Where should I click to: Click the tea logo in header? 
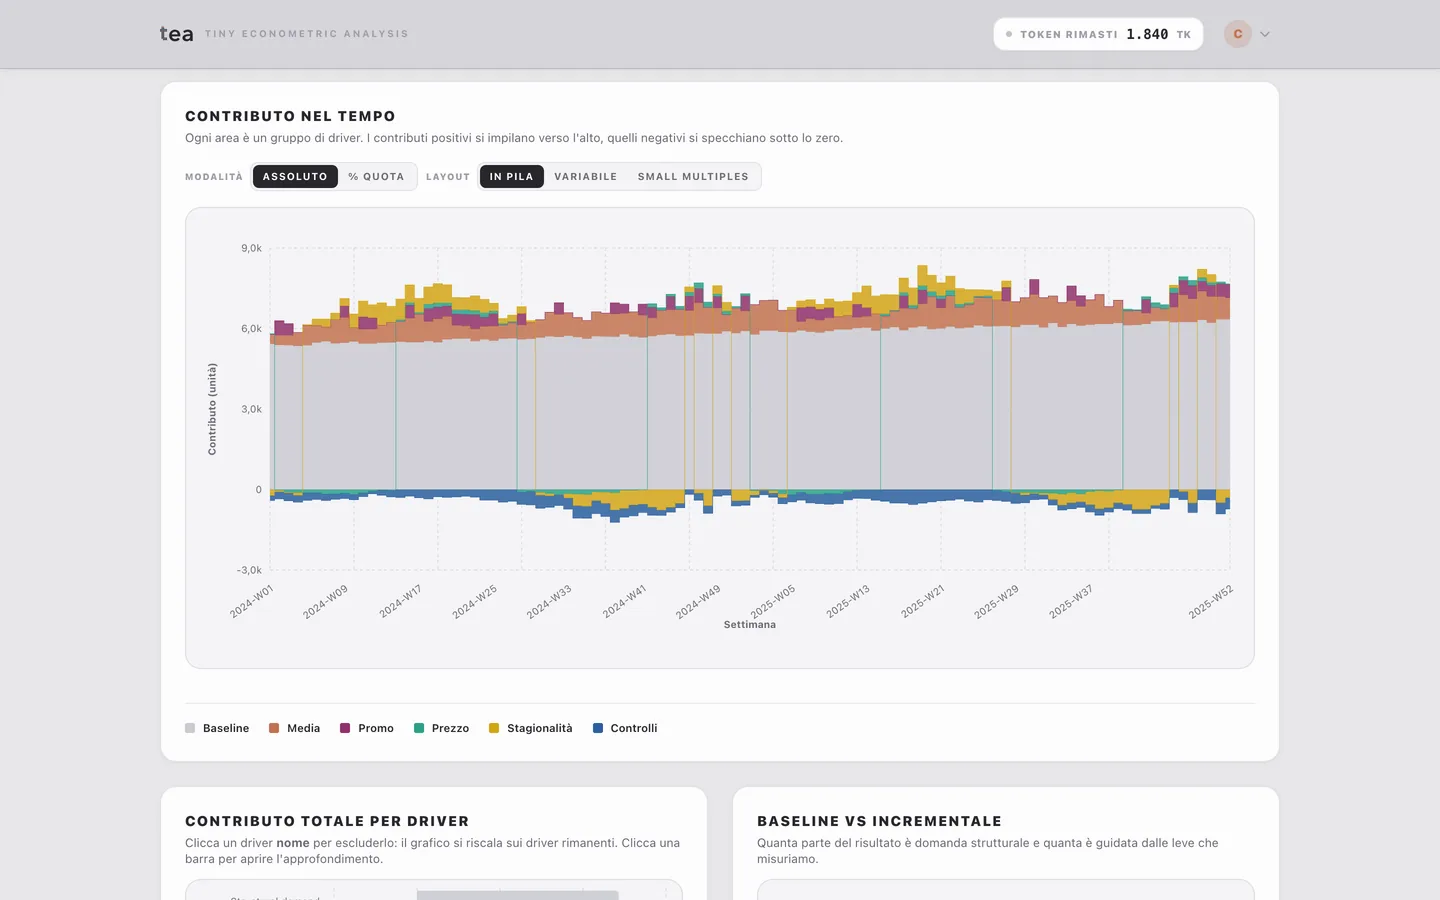[176, 34]
